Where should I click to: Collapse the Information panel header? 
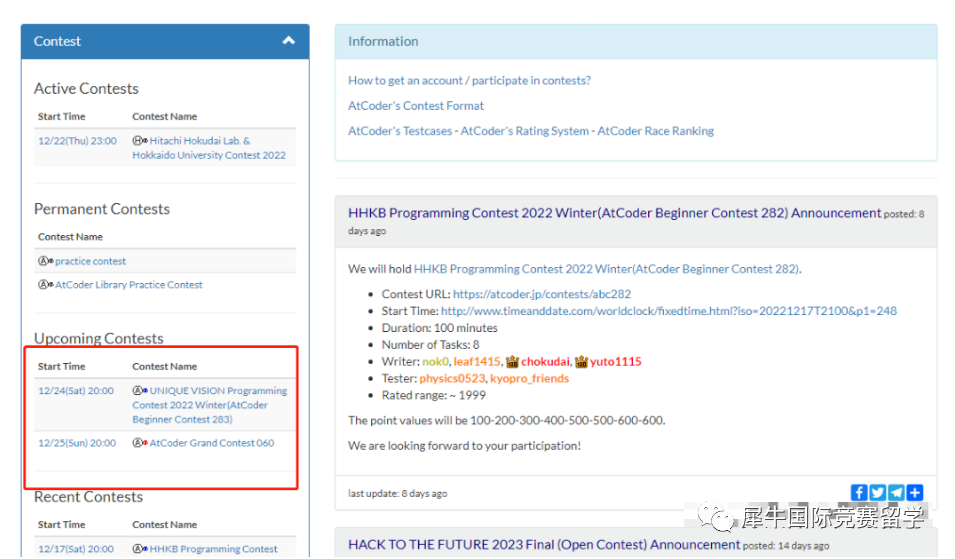[x=635, y=42]
